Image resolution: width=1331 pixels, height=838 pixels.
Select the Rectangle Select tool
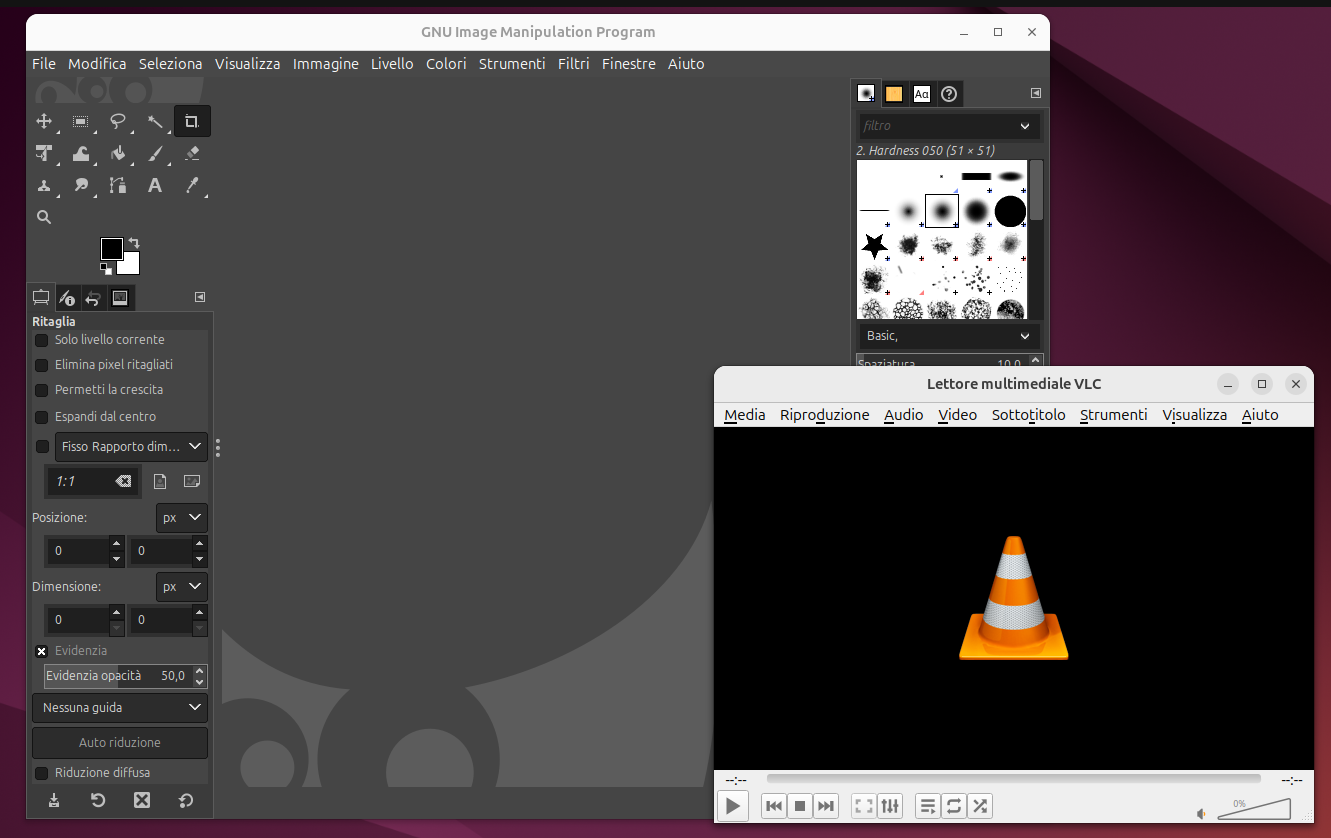click(81, 122)
